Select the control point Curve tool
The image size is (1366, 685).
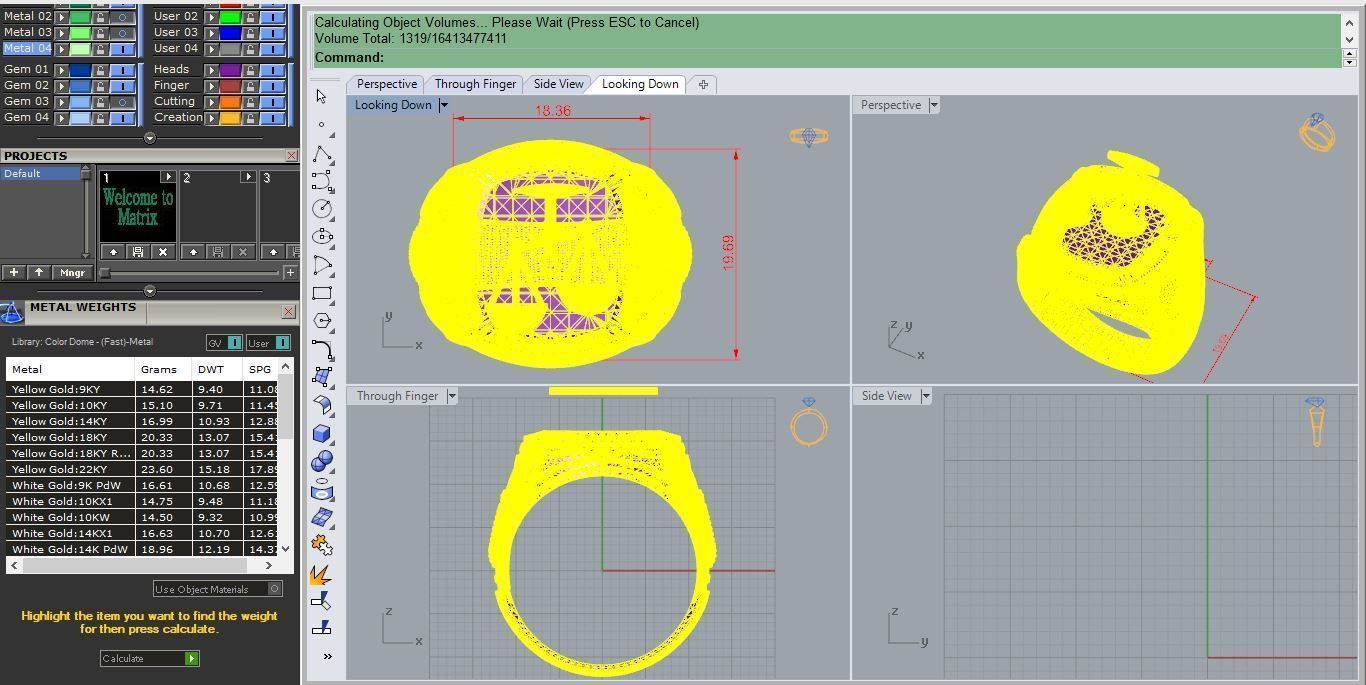[322, 181]
